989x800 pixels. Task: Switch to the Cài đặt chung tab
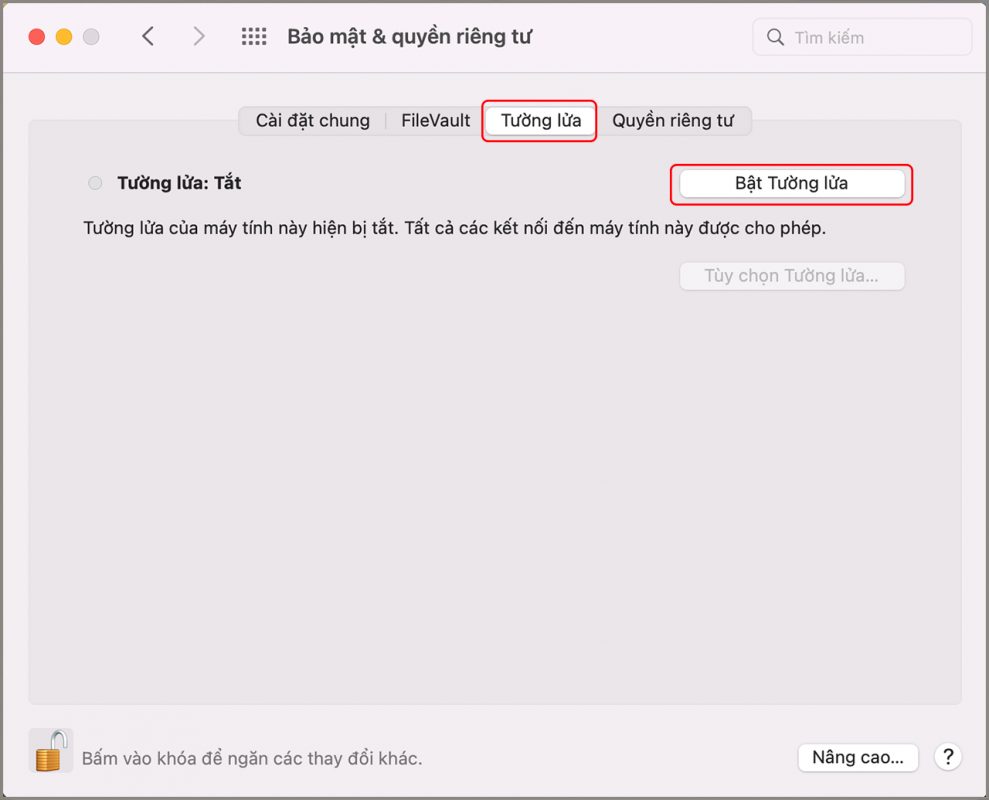tap(312, 121)
